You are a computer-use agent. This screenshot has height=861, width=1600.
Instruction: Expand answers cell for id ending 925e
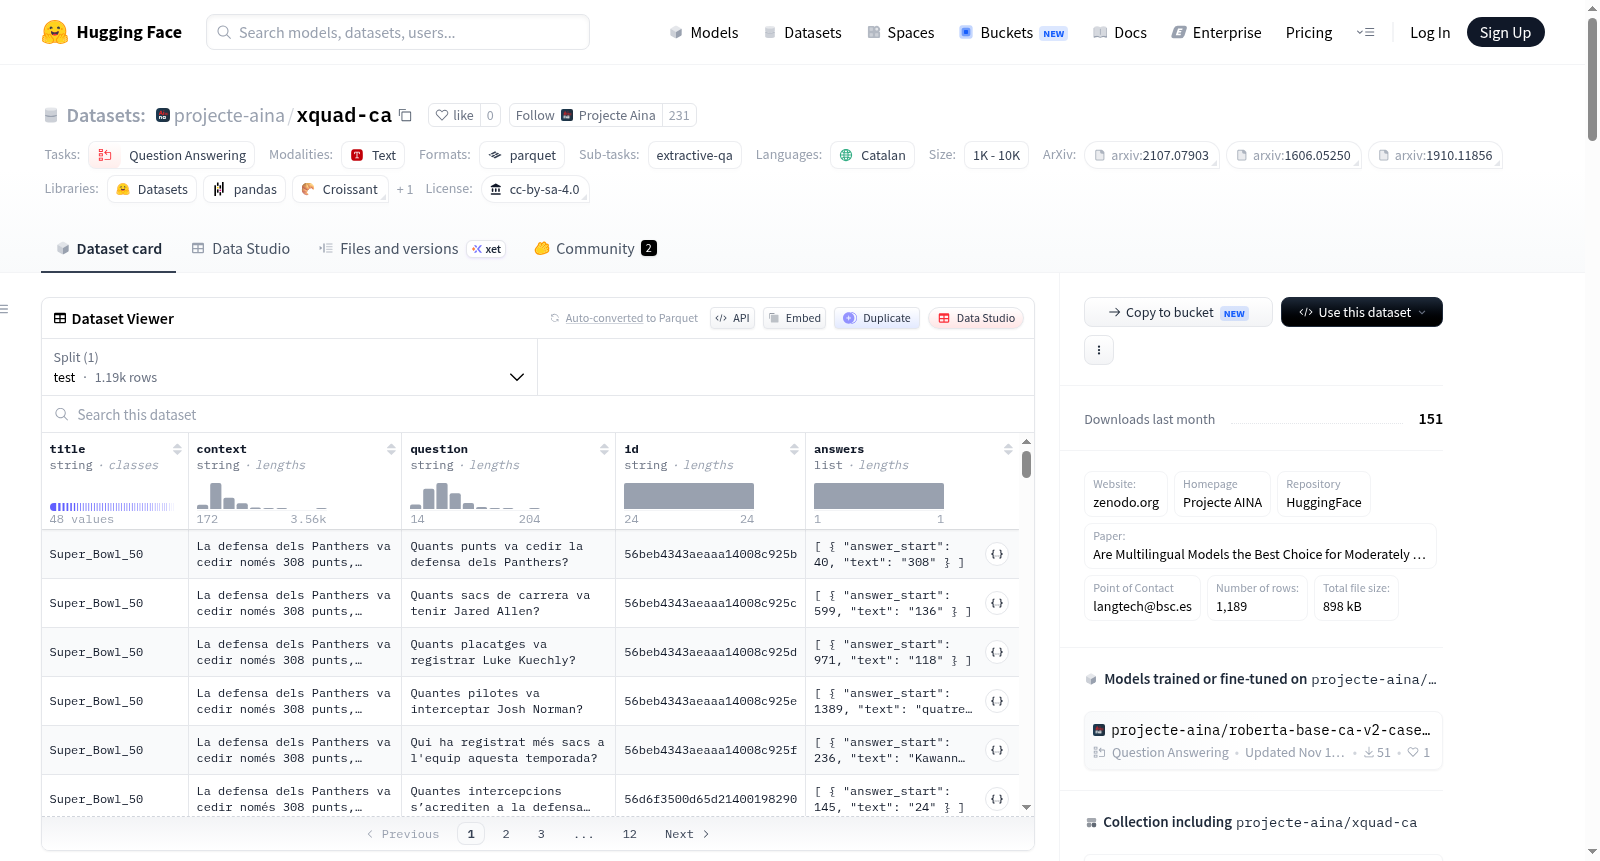[997, 701]
